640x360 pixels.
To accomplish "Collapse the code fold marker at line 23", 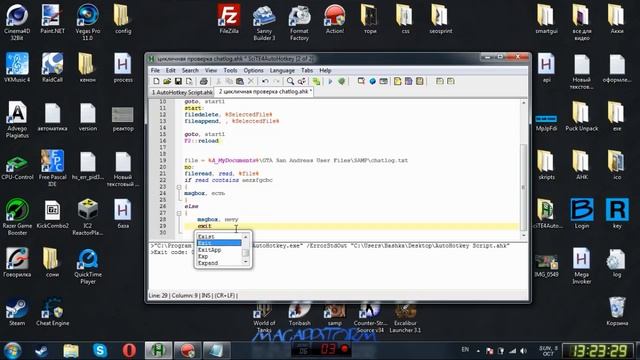I will (179, 187).
